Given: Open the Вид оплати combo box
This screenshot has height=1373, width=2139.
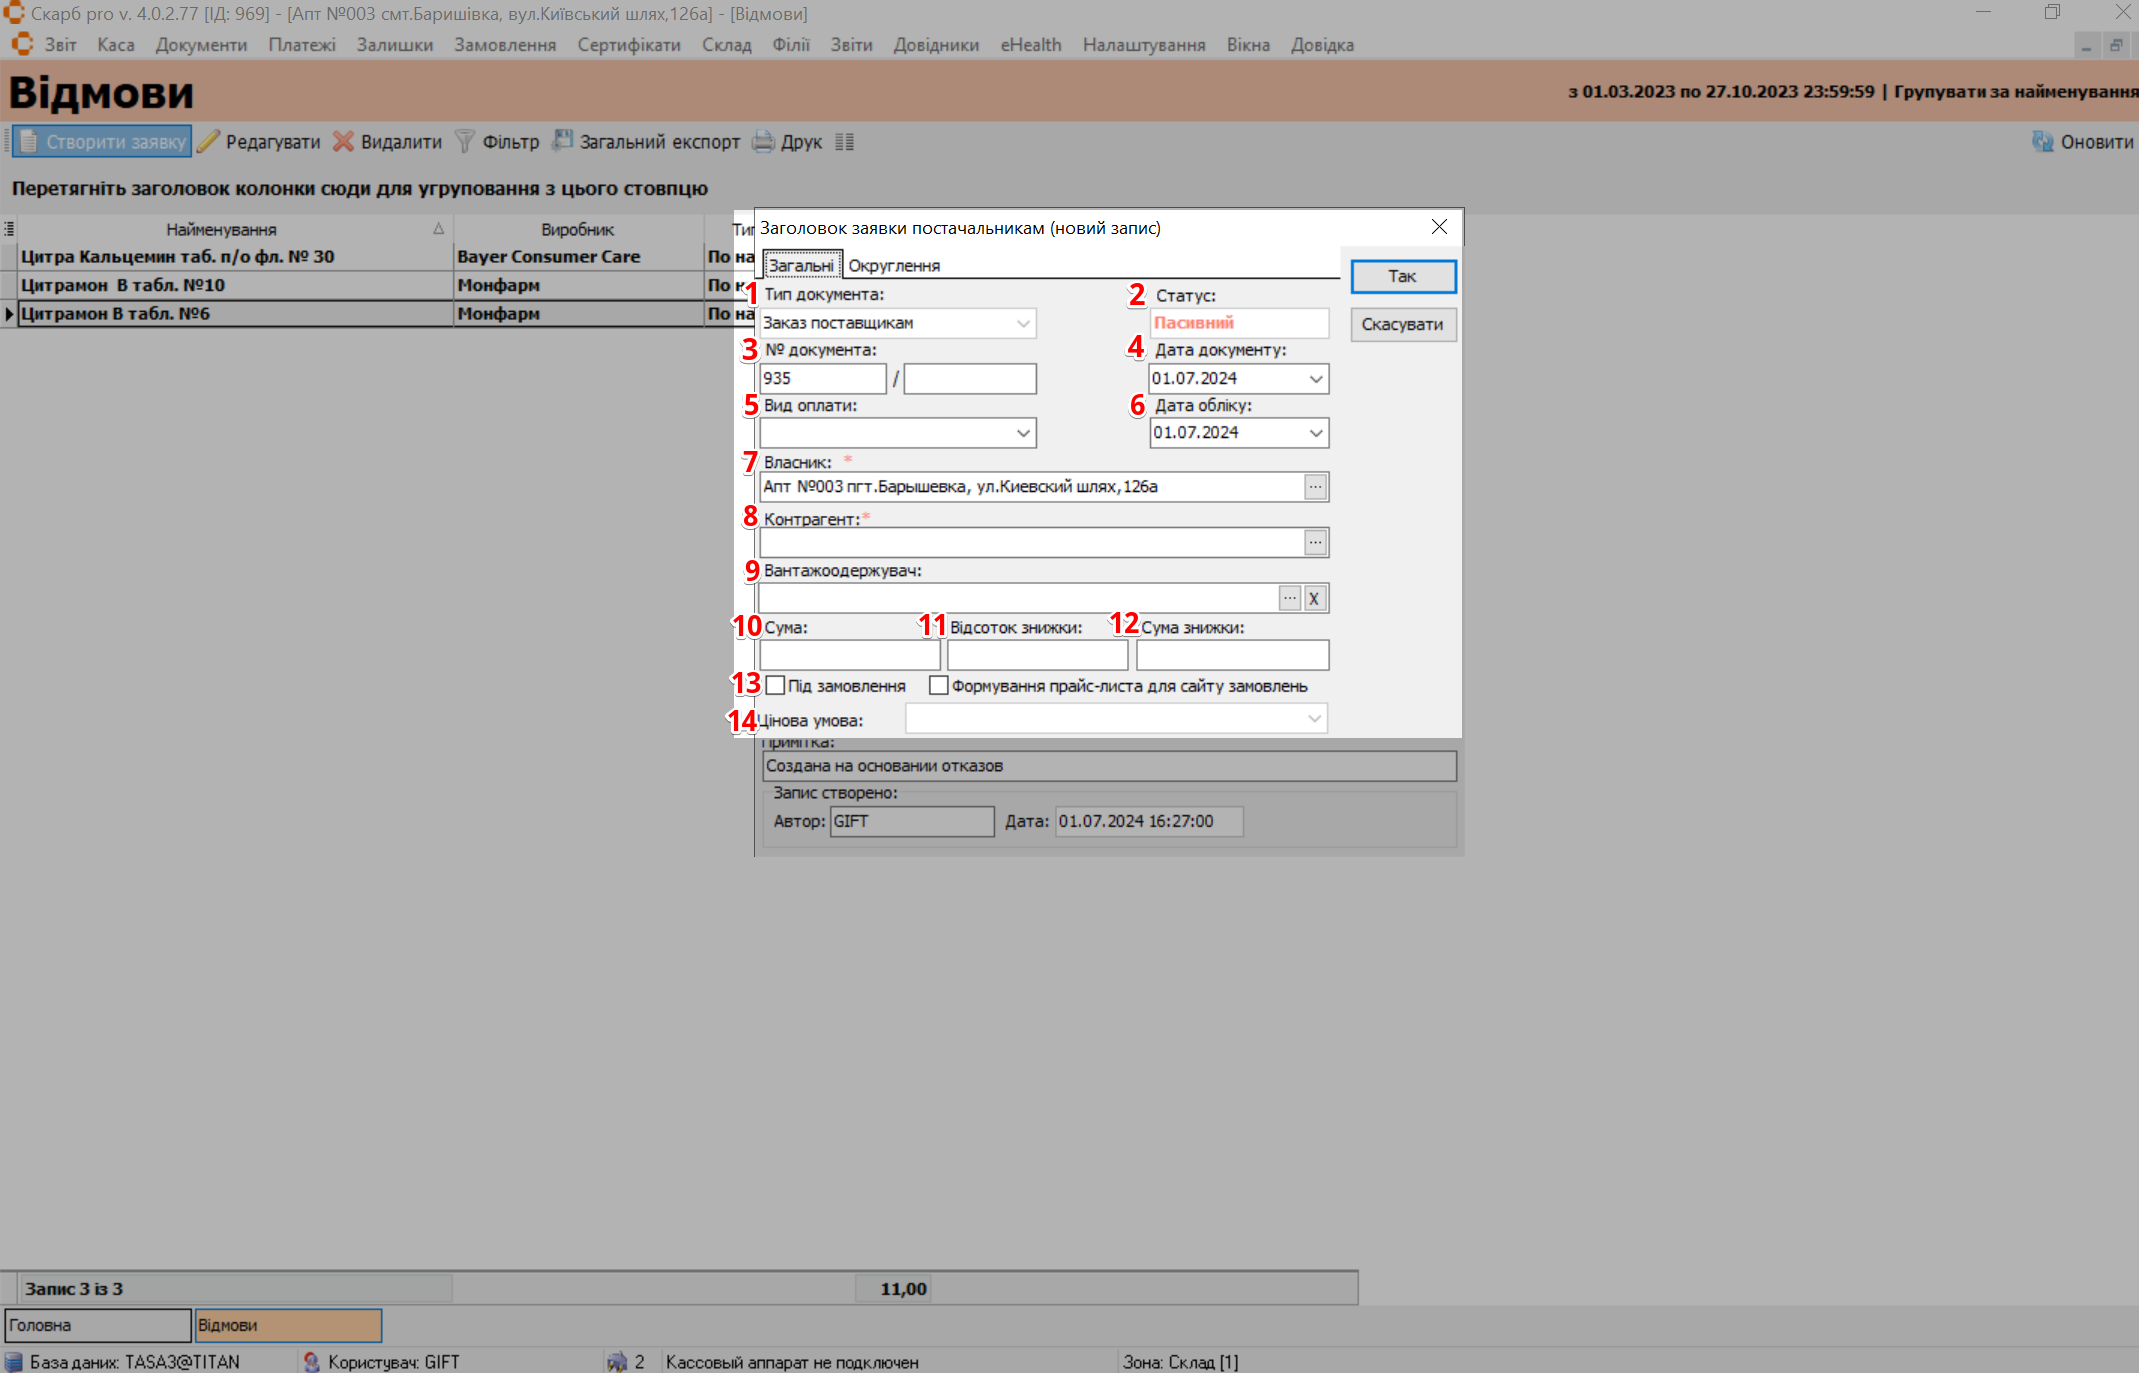Looking at the screenshot, I should [x=1023, y=433].
